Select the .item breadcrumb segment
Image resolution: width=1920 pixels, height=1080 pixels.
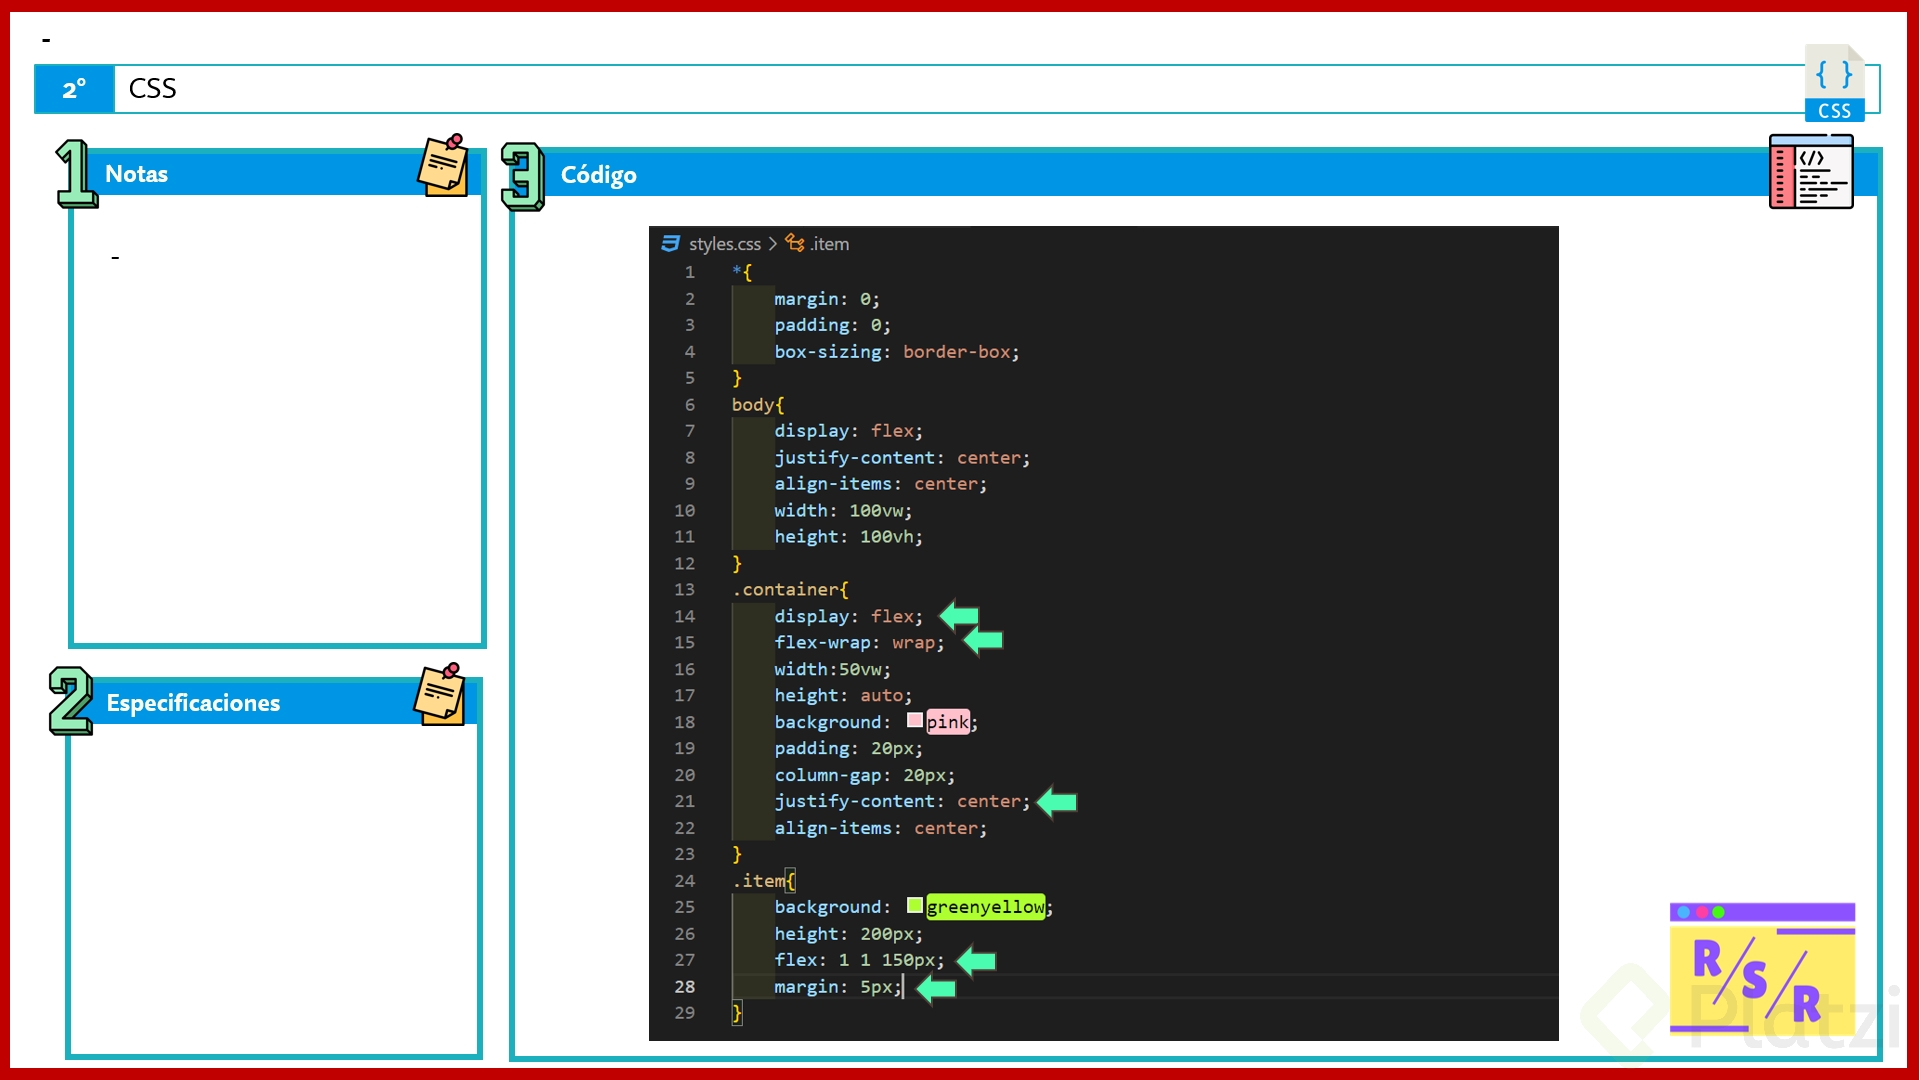coord(830,244)
